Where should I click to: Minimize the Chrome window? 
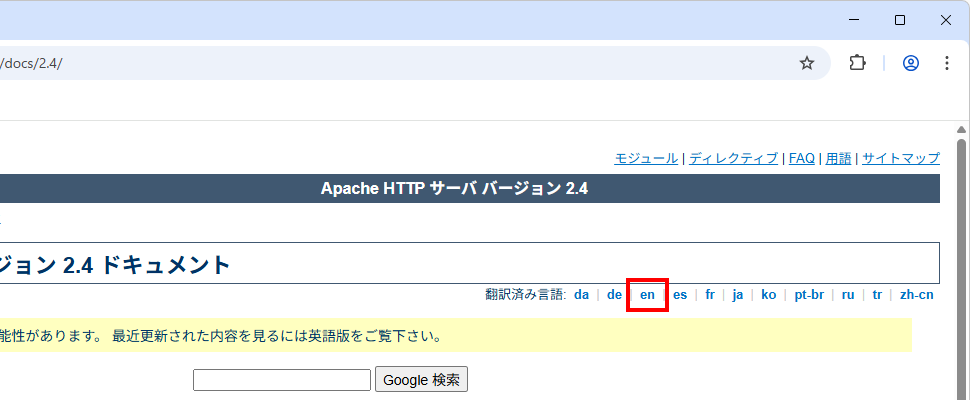(x=855, y=20)
